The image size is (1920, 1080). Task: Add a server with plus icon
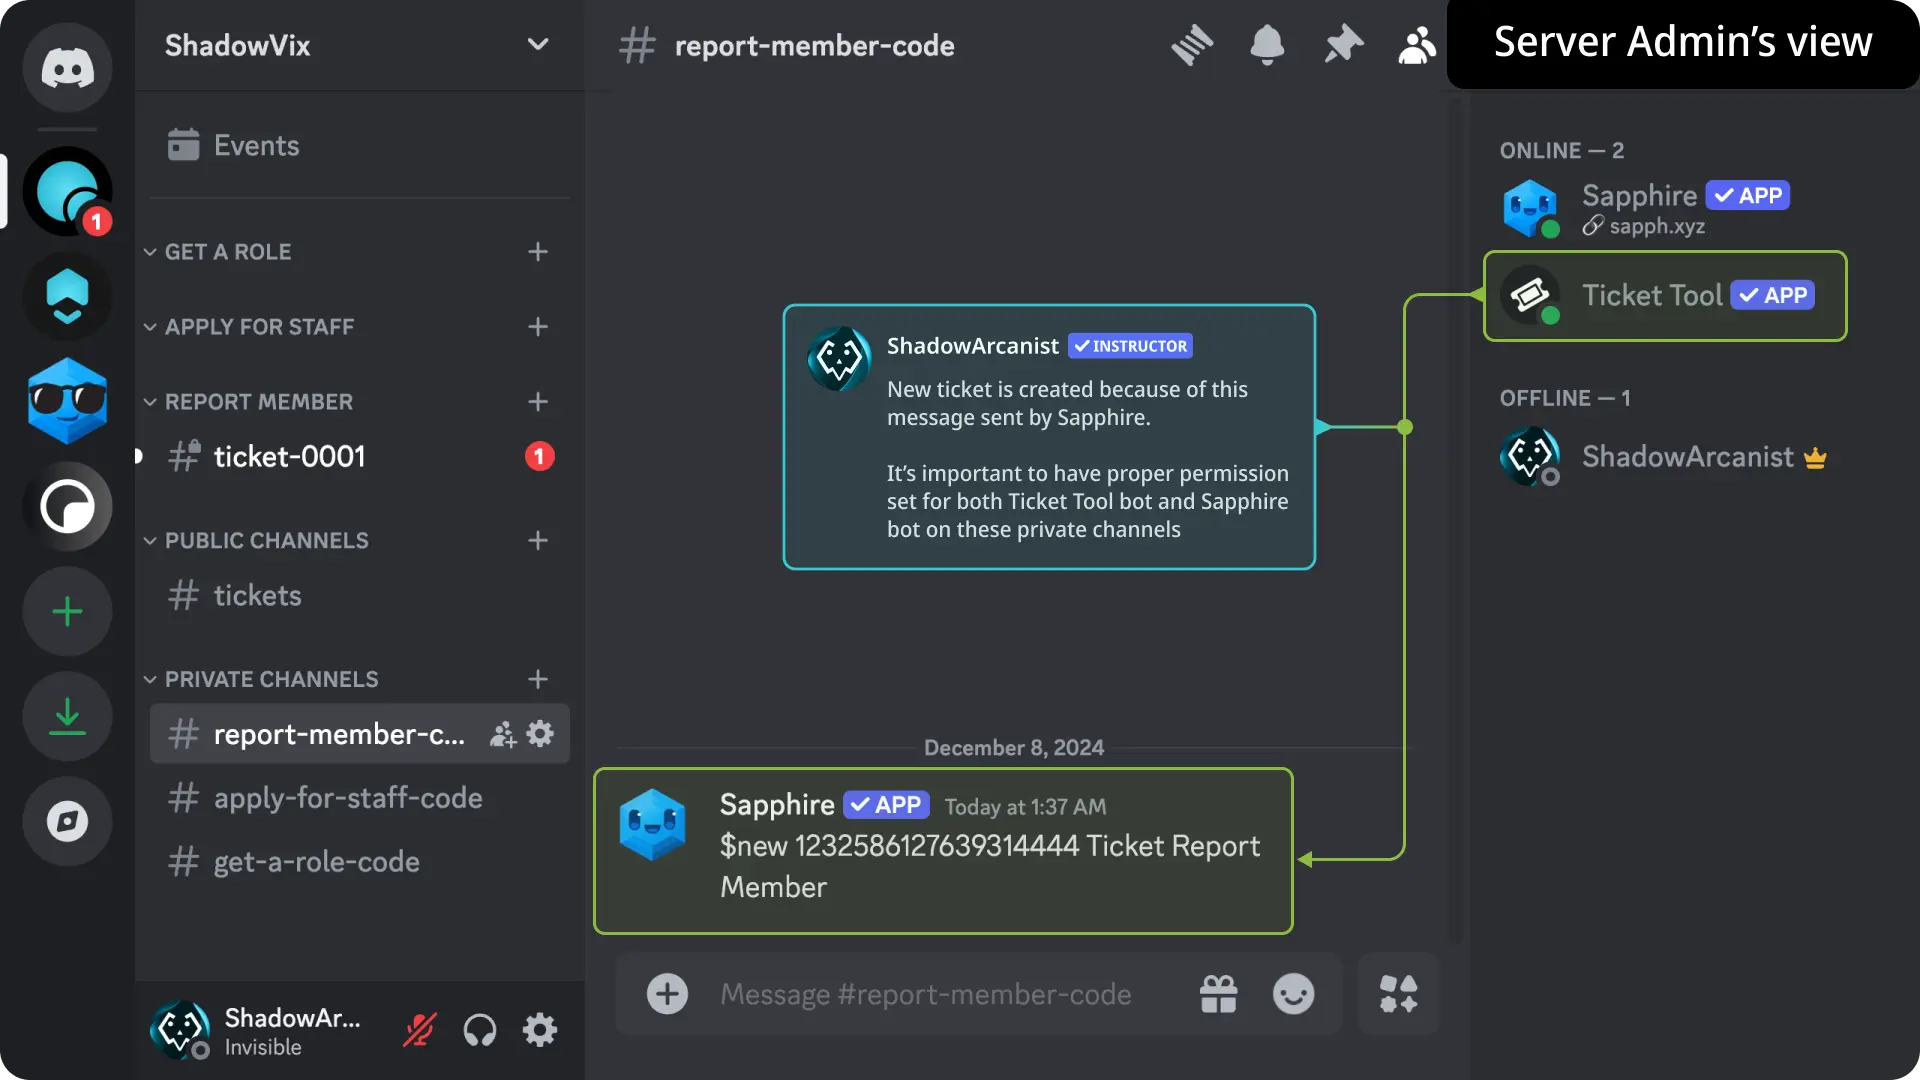click(x=67, y=611)
